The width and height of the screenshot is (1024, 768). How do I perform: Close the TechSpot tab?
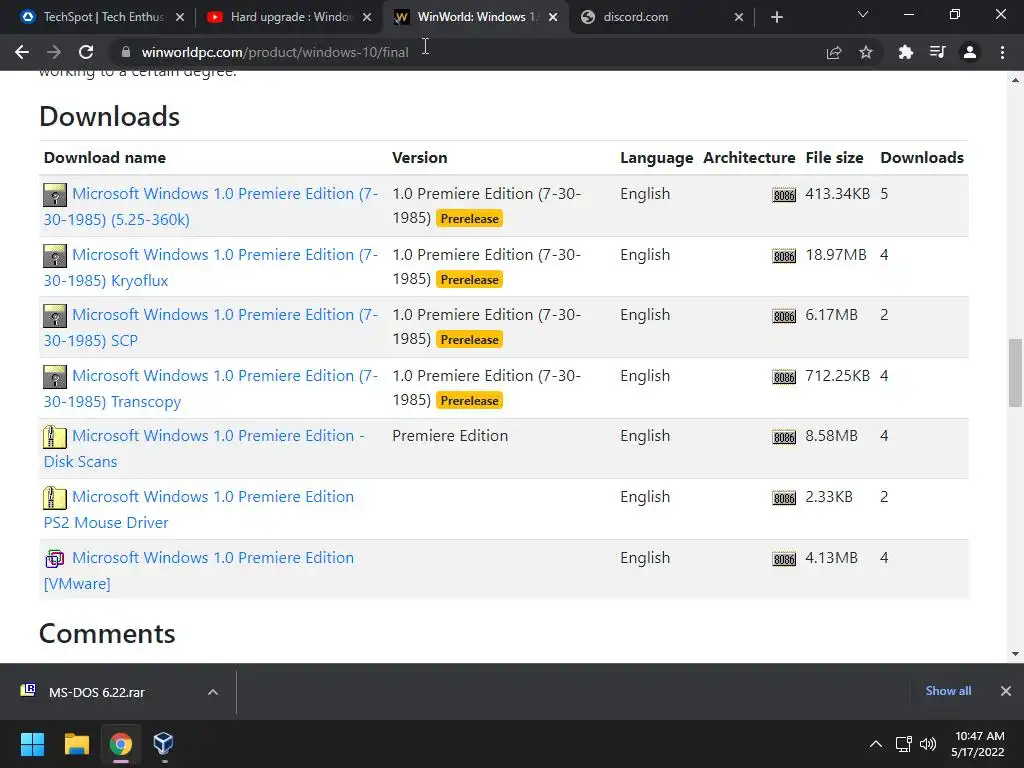pos(180,17)
